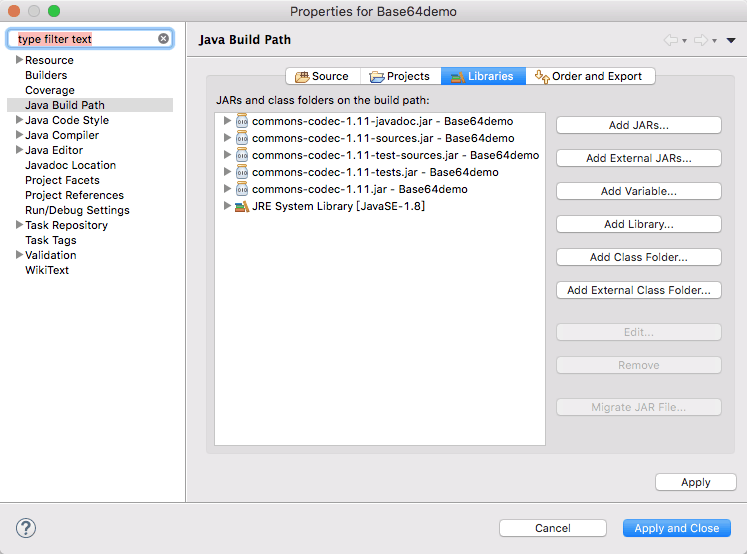Click the JRE System Library books icon
The height and width of the screenshot is (554, 747).
(242, 206)
